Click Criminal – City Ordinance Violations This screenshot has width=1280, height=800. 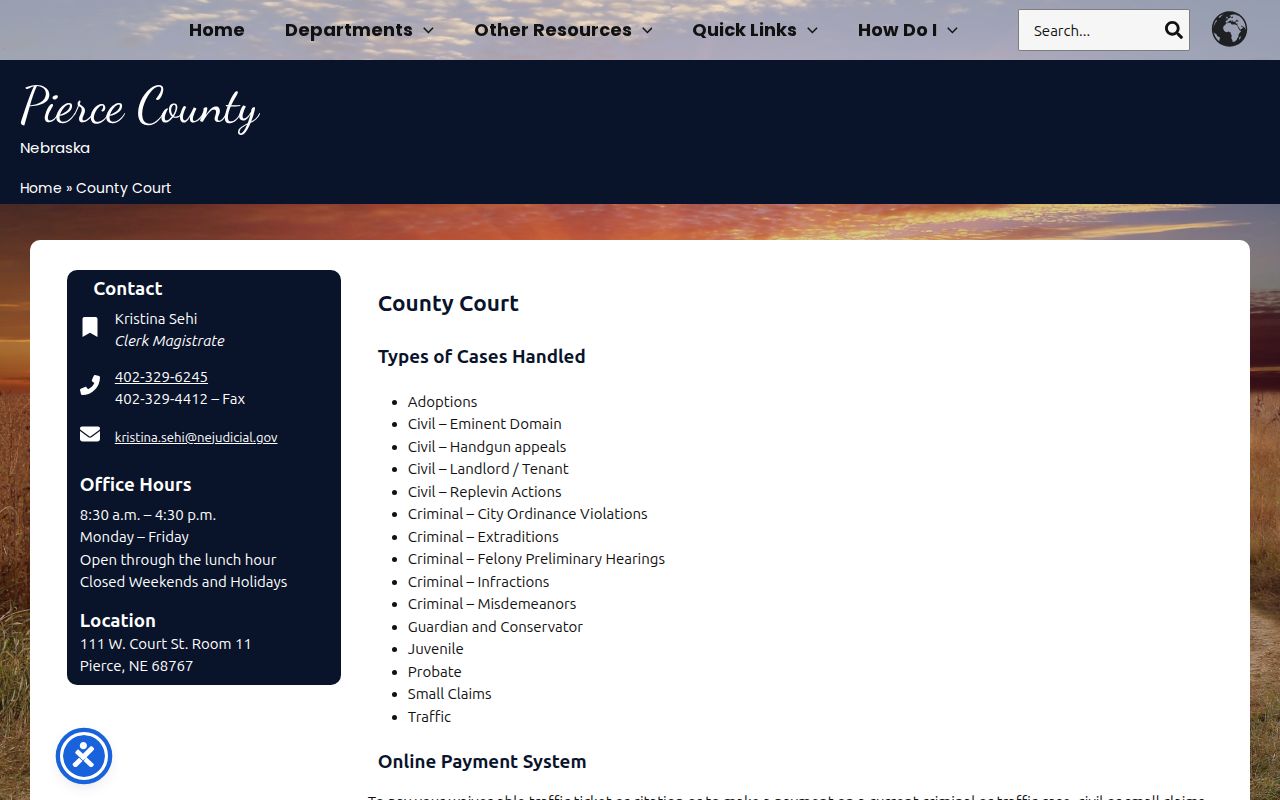527,514
